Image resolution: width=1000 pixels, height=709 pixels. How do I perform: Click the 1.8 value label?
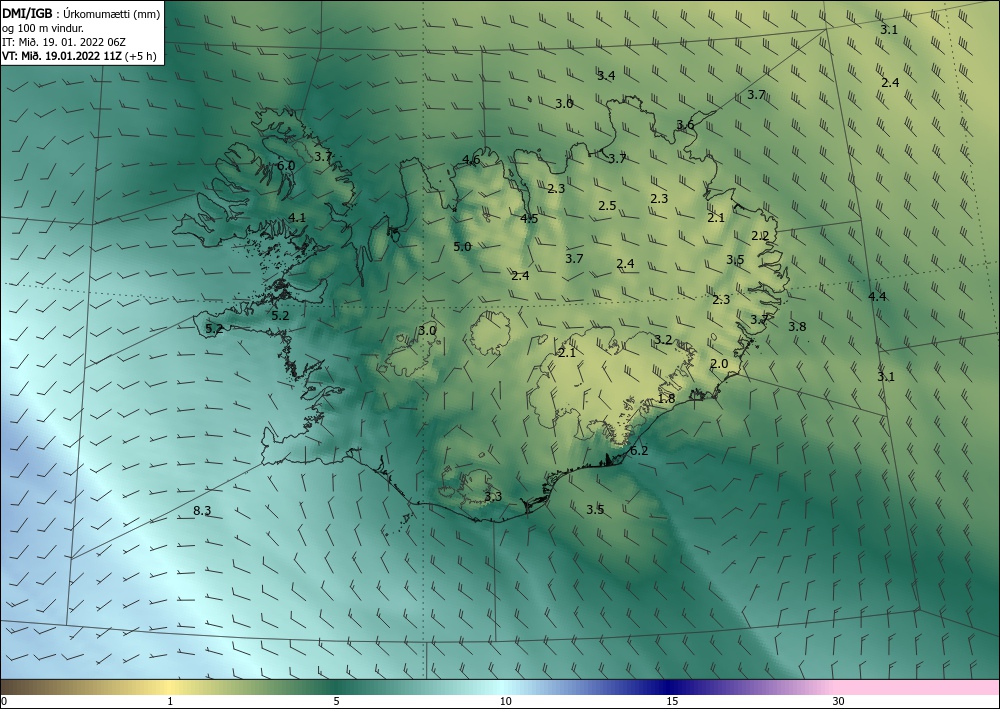pyautogui.click(x=666, y=398)
